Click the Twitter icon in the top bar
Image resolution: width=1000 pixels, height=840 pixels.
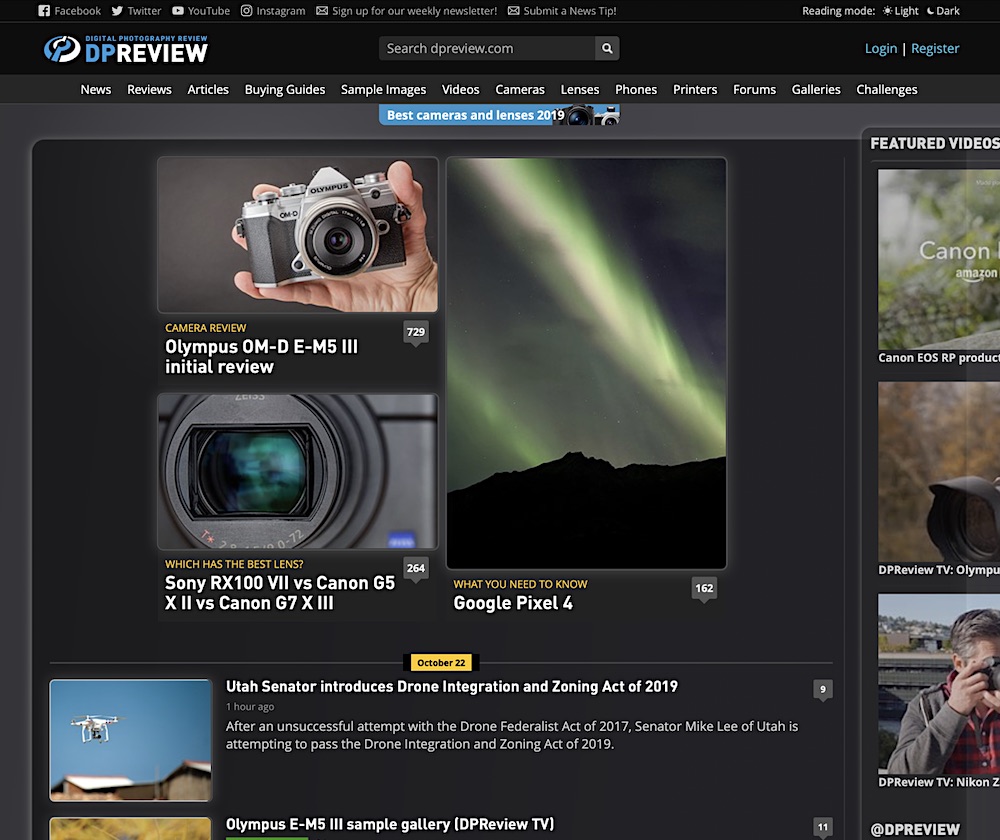pos(116,11)
